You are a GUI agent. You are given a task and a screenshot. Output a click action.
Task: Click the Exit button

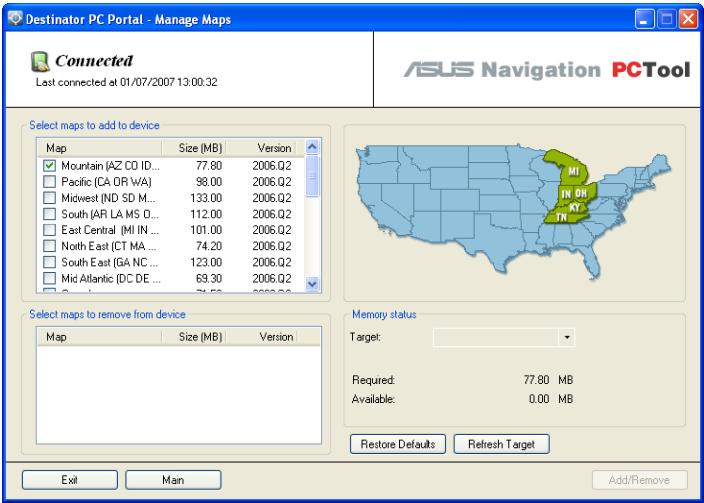point(70,480)
